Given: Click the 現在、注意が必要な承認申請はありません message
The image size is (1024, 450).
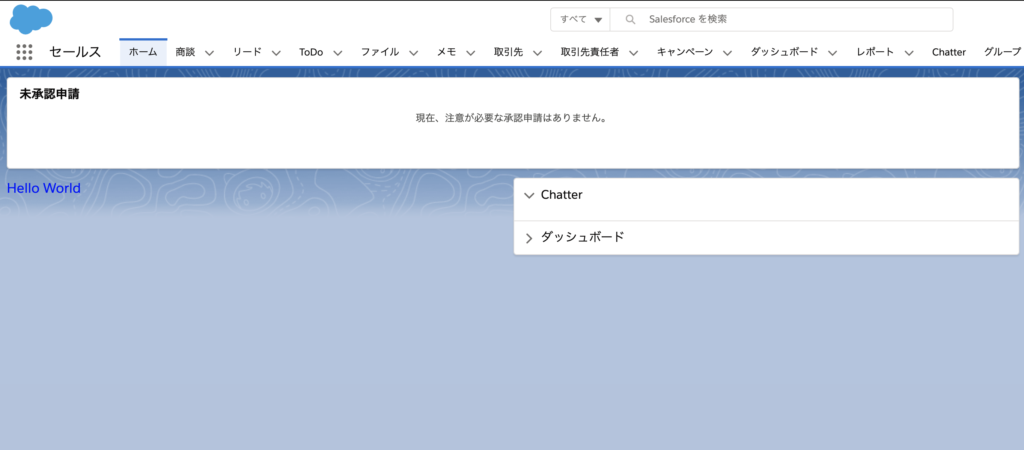Looking at the screenshot, I should click(x=511, y=119).
